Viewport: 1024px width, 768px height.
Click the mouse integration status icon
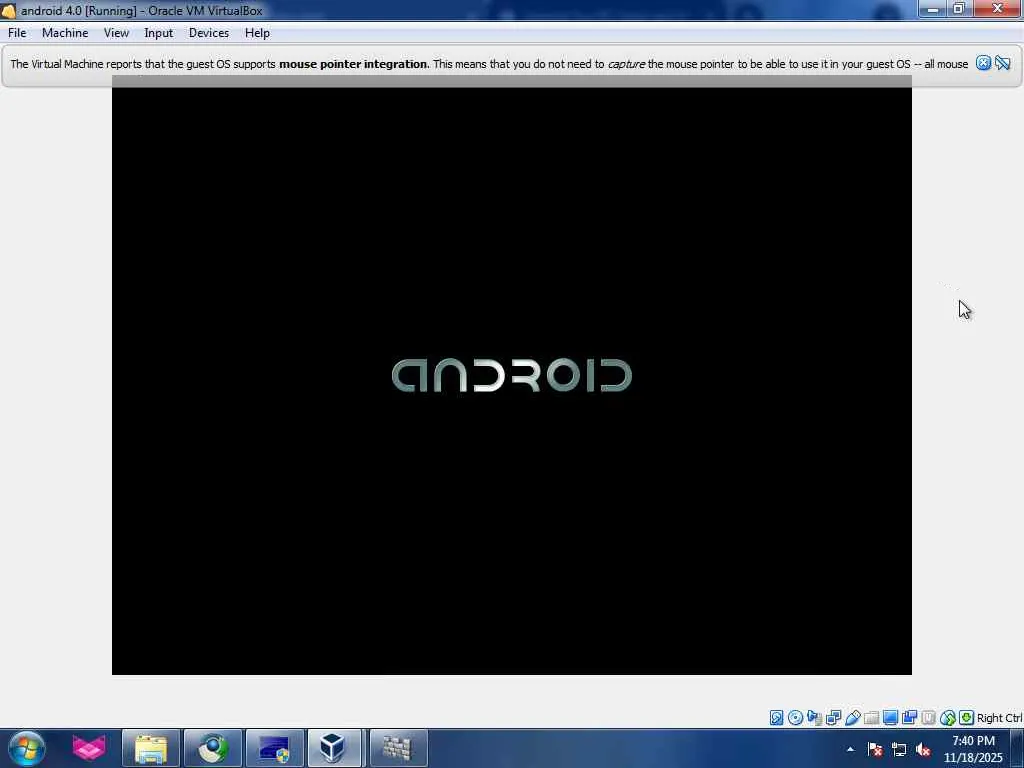click(x=948, y=718)
